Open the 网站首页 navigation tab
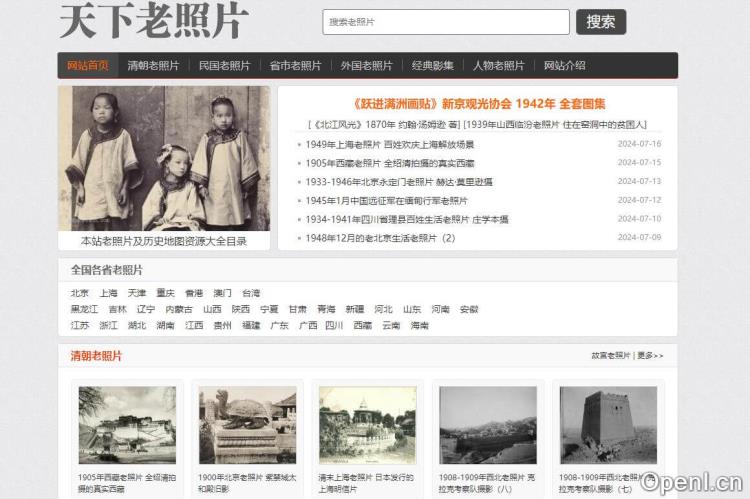This screenshot has width=750, height=499. [88, 66]
